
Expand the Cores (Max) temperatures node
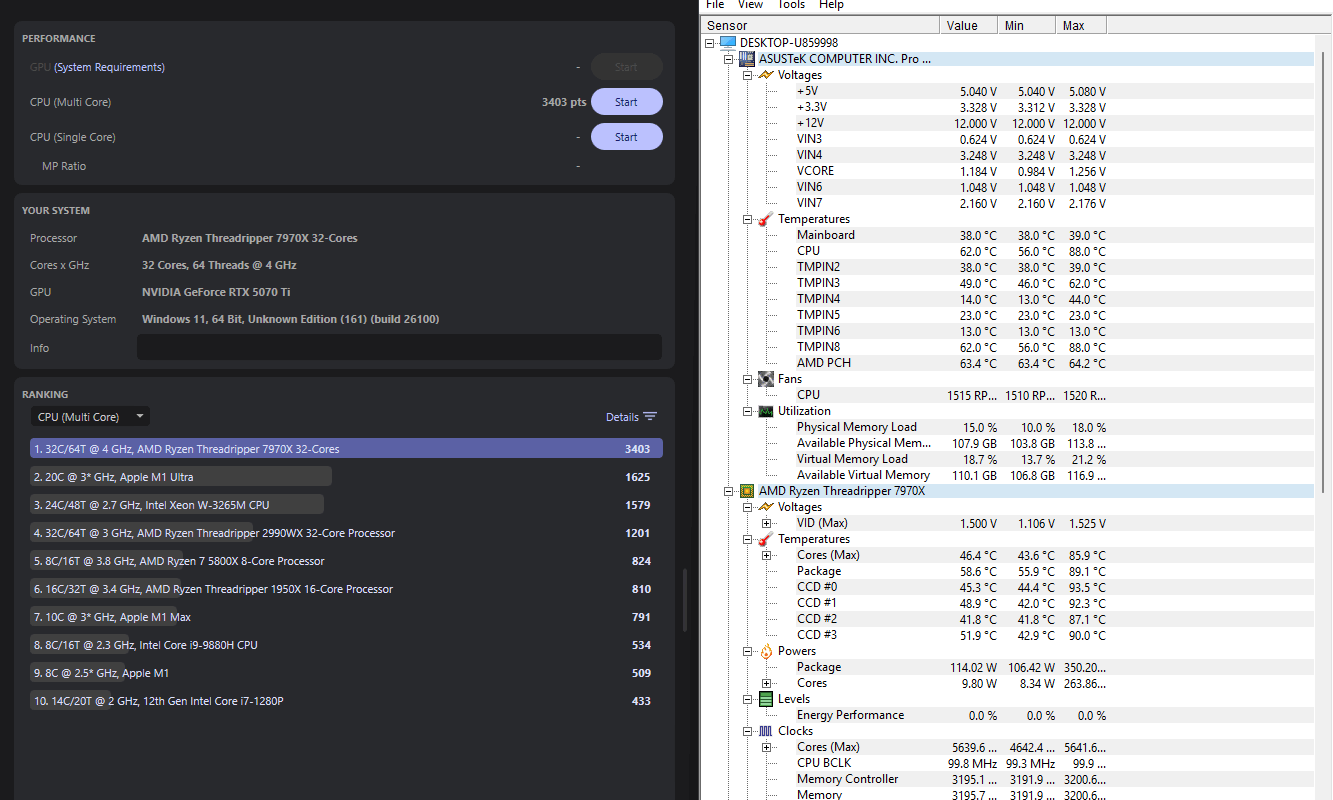pyautogui.click(x=767, y=555)
